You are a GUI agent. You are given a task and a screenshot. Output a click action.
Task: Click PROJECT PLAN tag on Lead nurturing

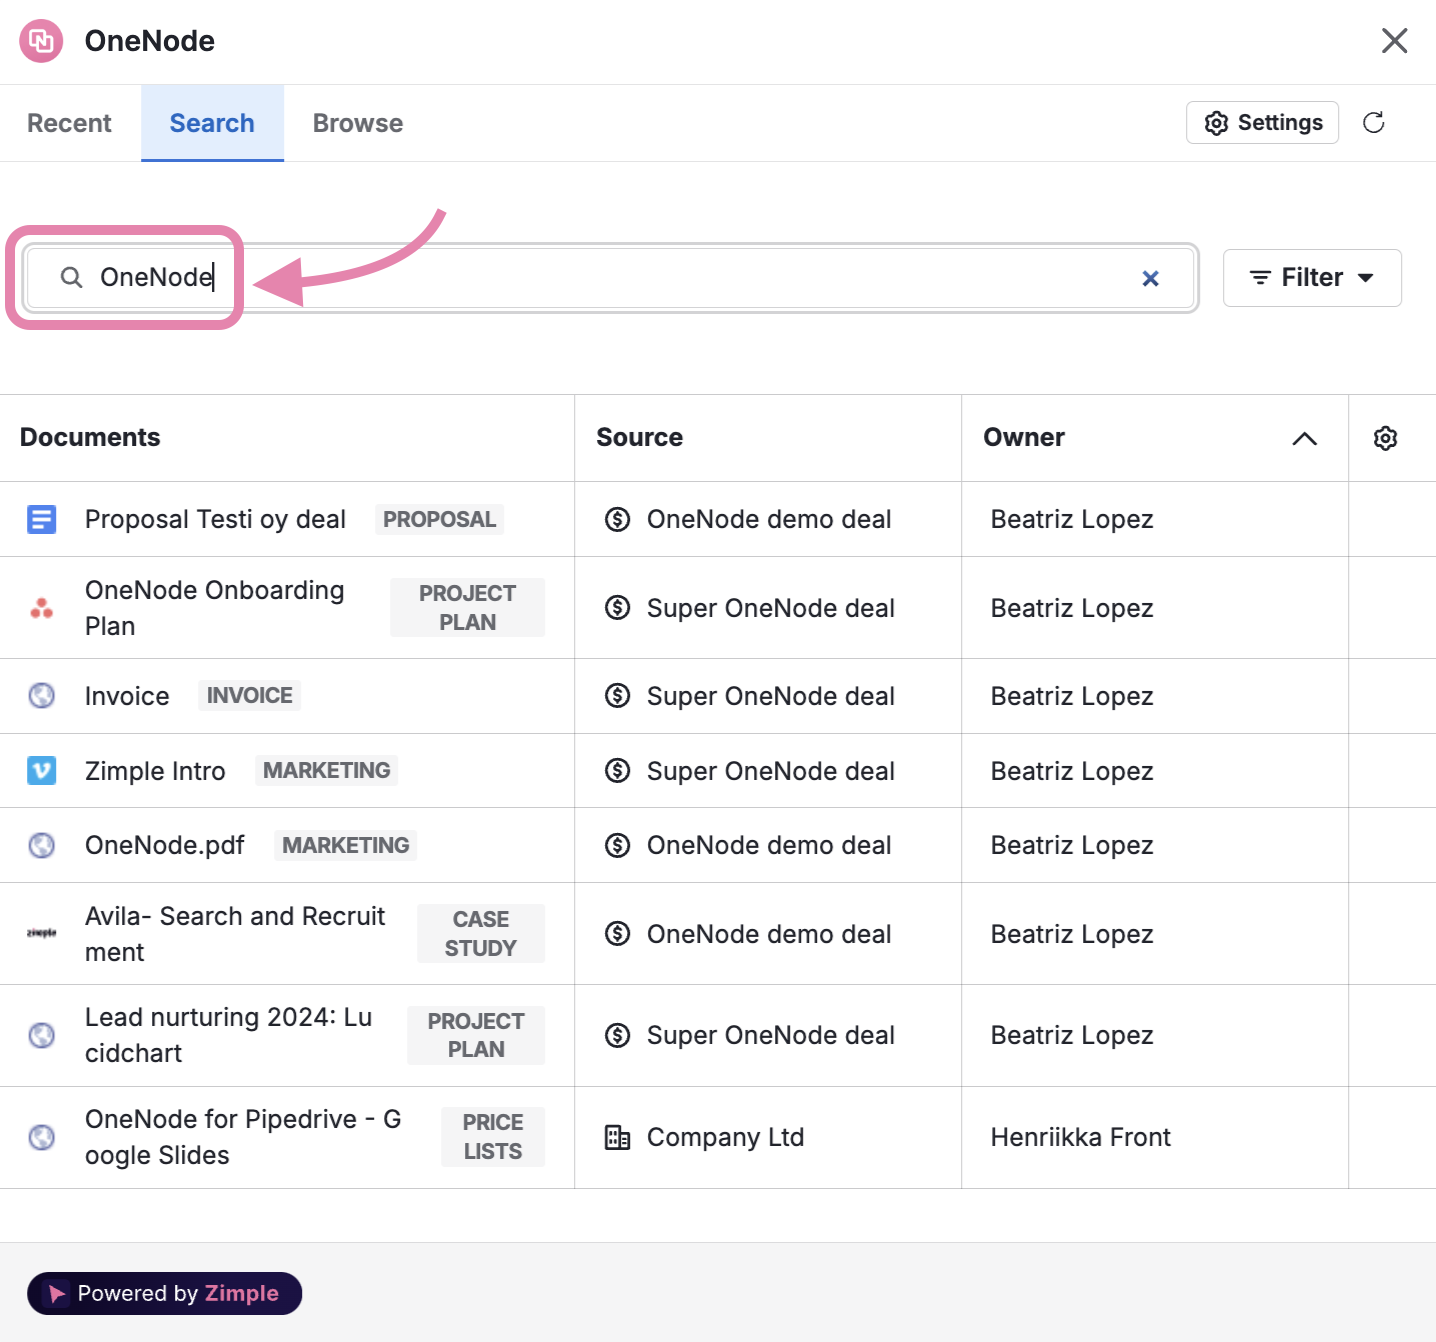pyautogui.click(x=476, y=1035)
